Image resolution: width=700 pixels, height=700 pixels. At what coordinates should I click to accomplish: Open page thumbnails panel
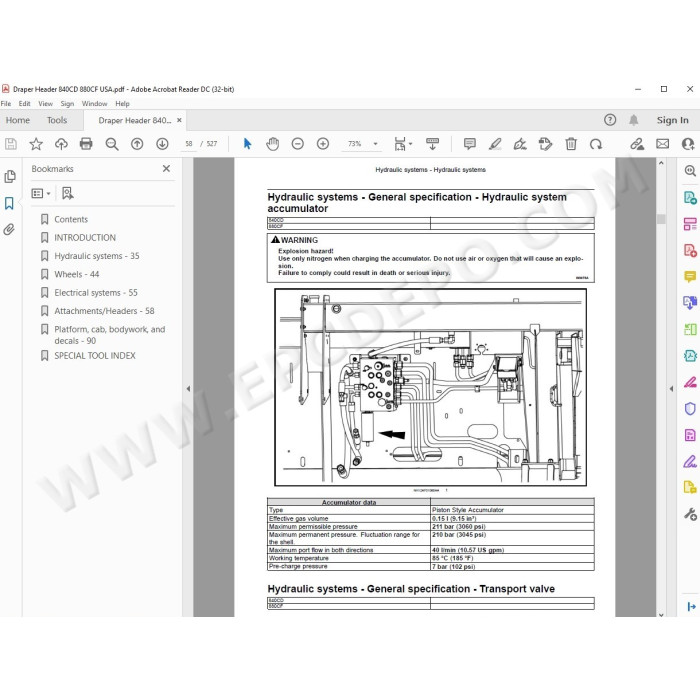[x=10, y=177]
